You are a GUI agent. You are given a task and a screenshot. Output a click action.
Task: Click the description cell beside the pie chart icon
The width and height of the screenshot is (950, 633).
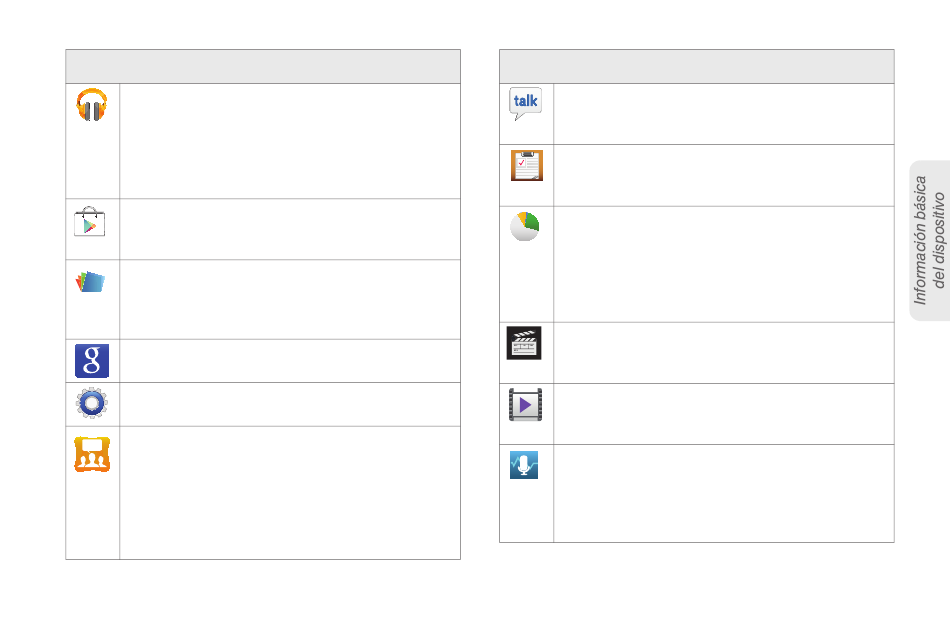(724, 265)
